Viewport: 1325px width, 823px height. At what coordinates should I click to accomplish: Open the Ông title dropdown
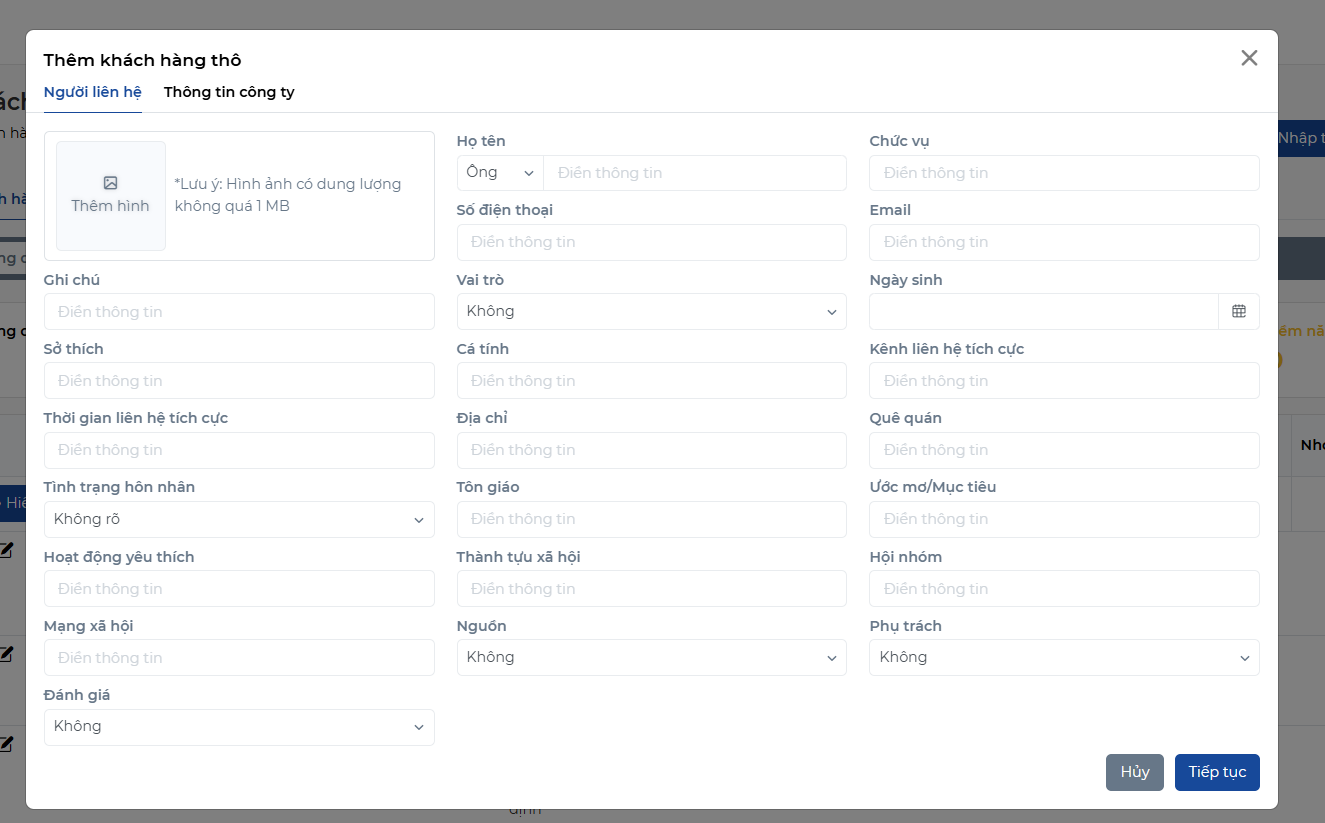(500, 173)
